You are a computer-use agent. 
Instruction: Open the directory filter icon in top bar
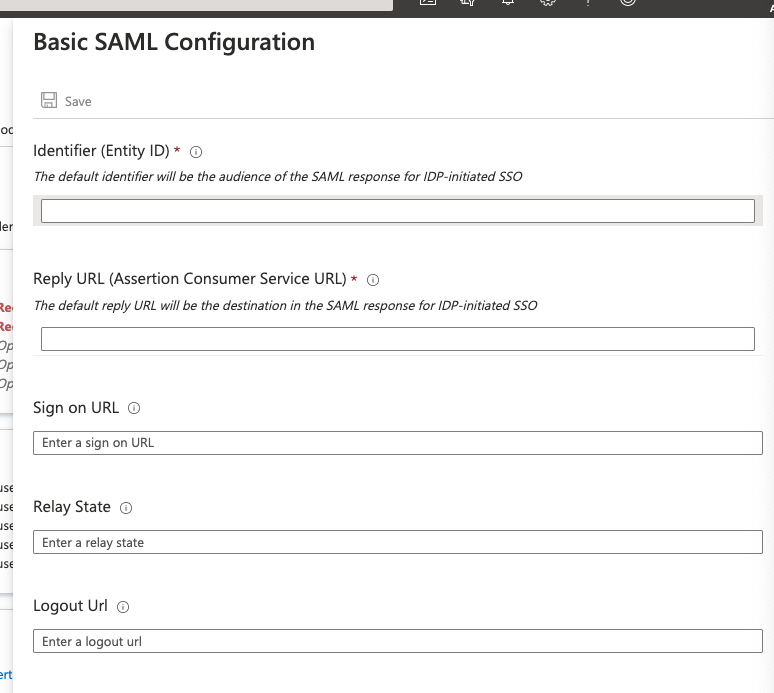[467, 3]
